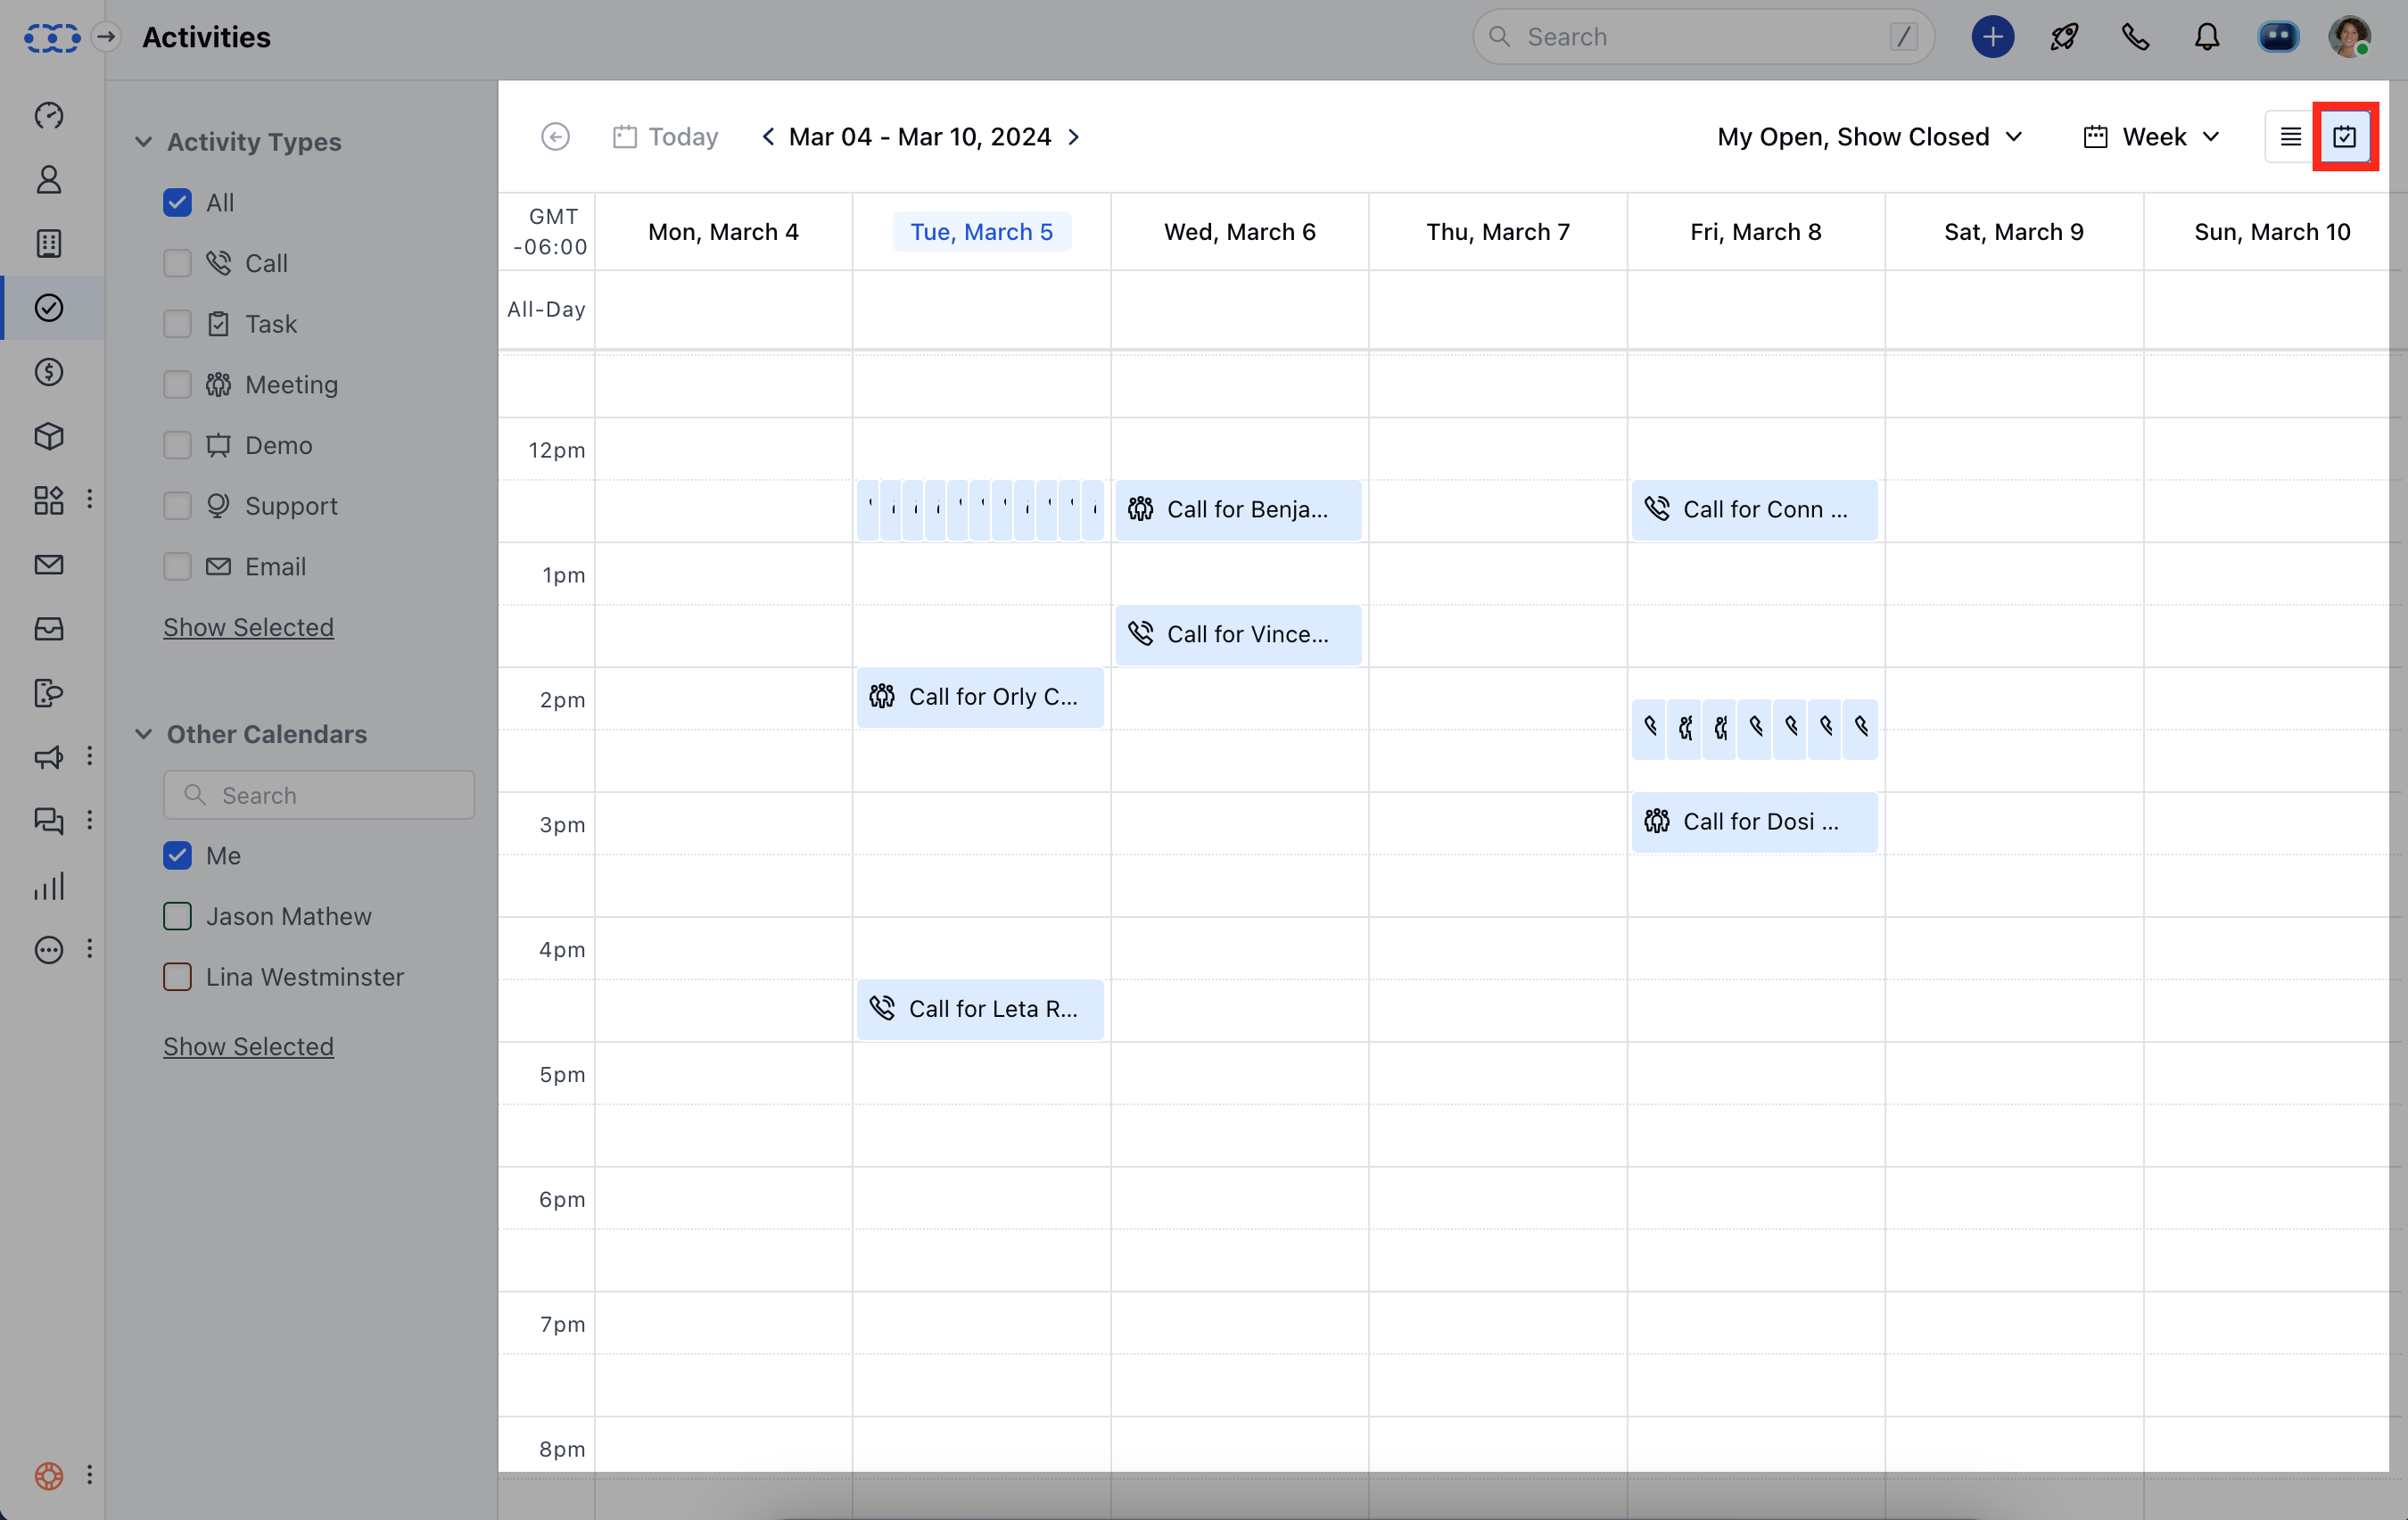Select the megaphone broadcast icon in sidebar
The image size is (2408, 1520).
(x=49, y=757)
